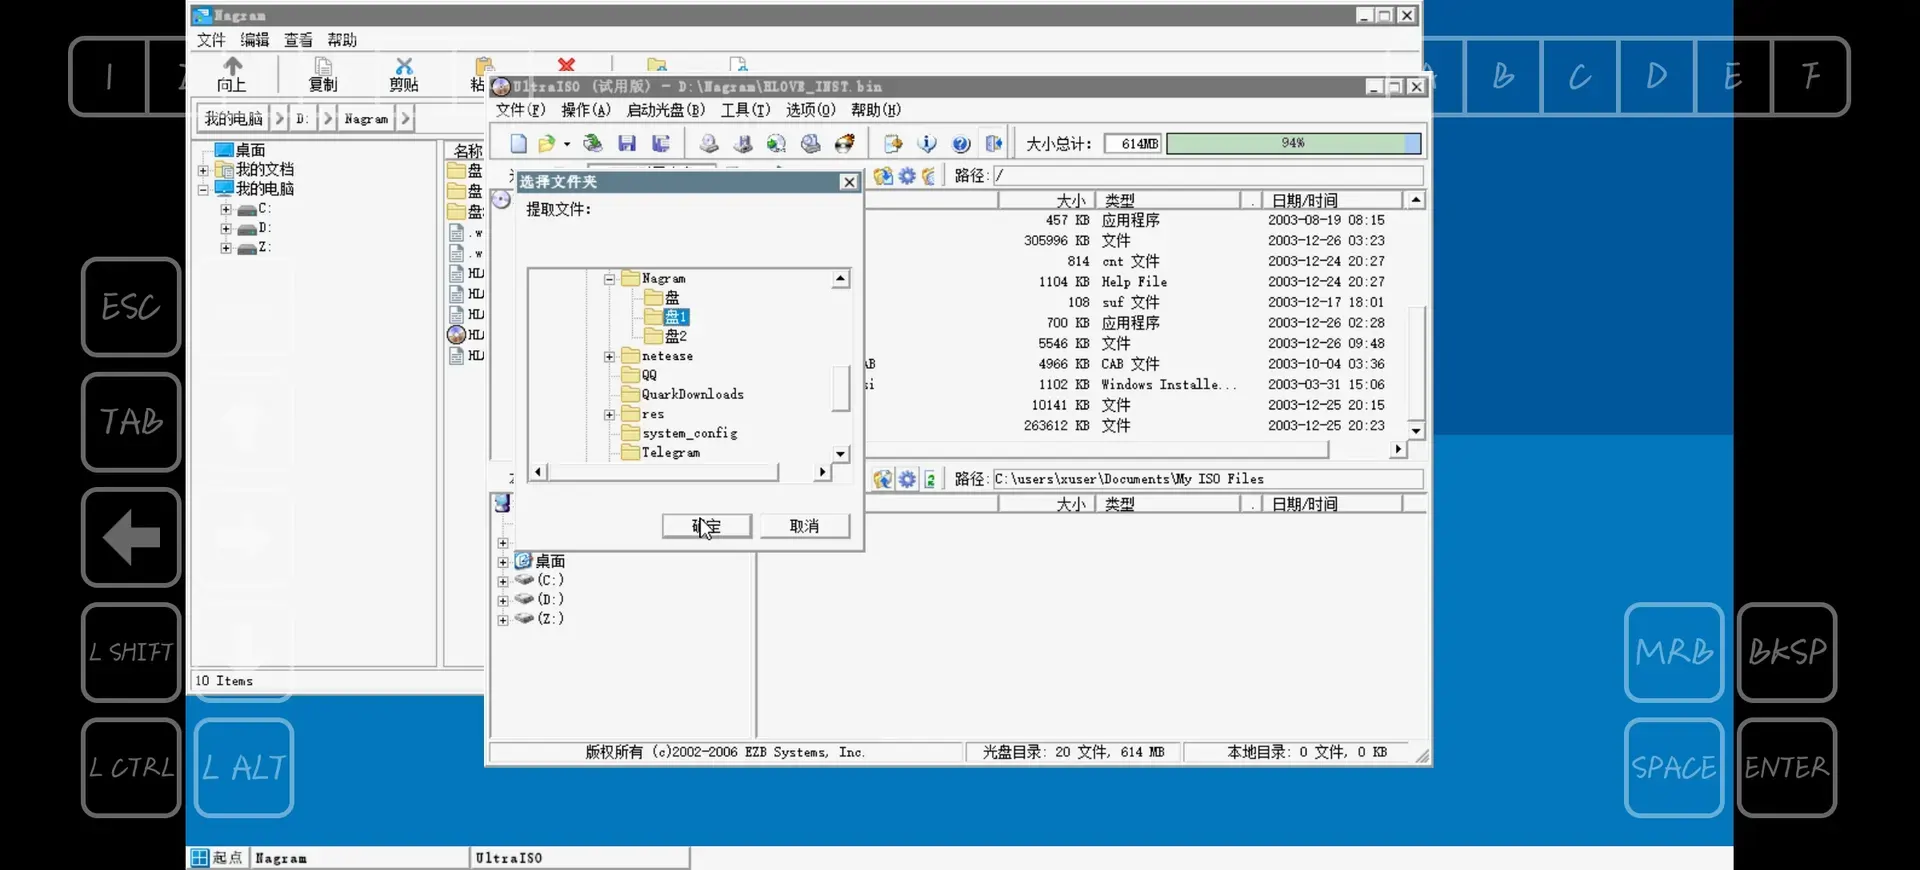The image size is (1920, 870).
Task: Click the 剪贴 scissors icon in Nagram toolbar
Action: coord(404,74)
